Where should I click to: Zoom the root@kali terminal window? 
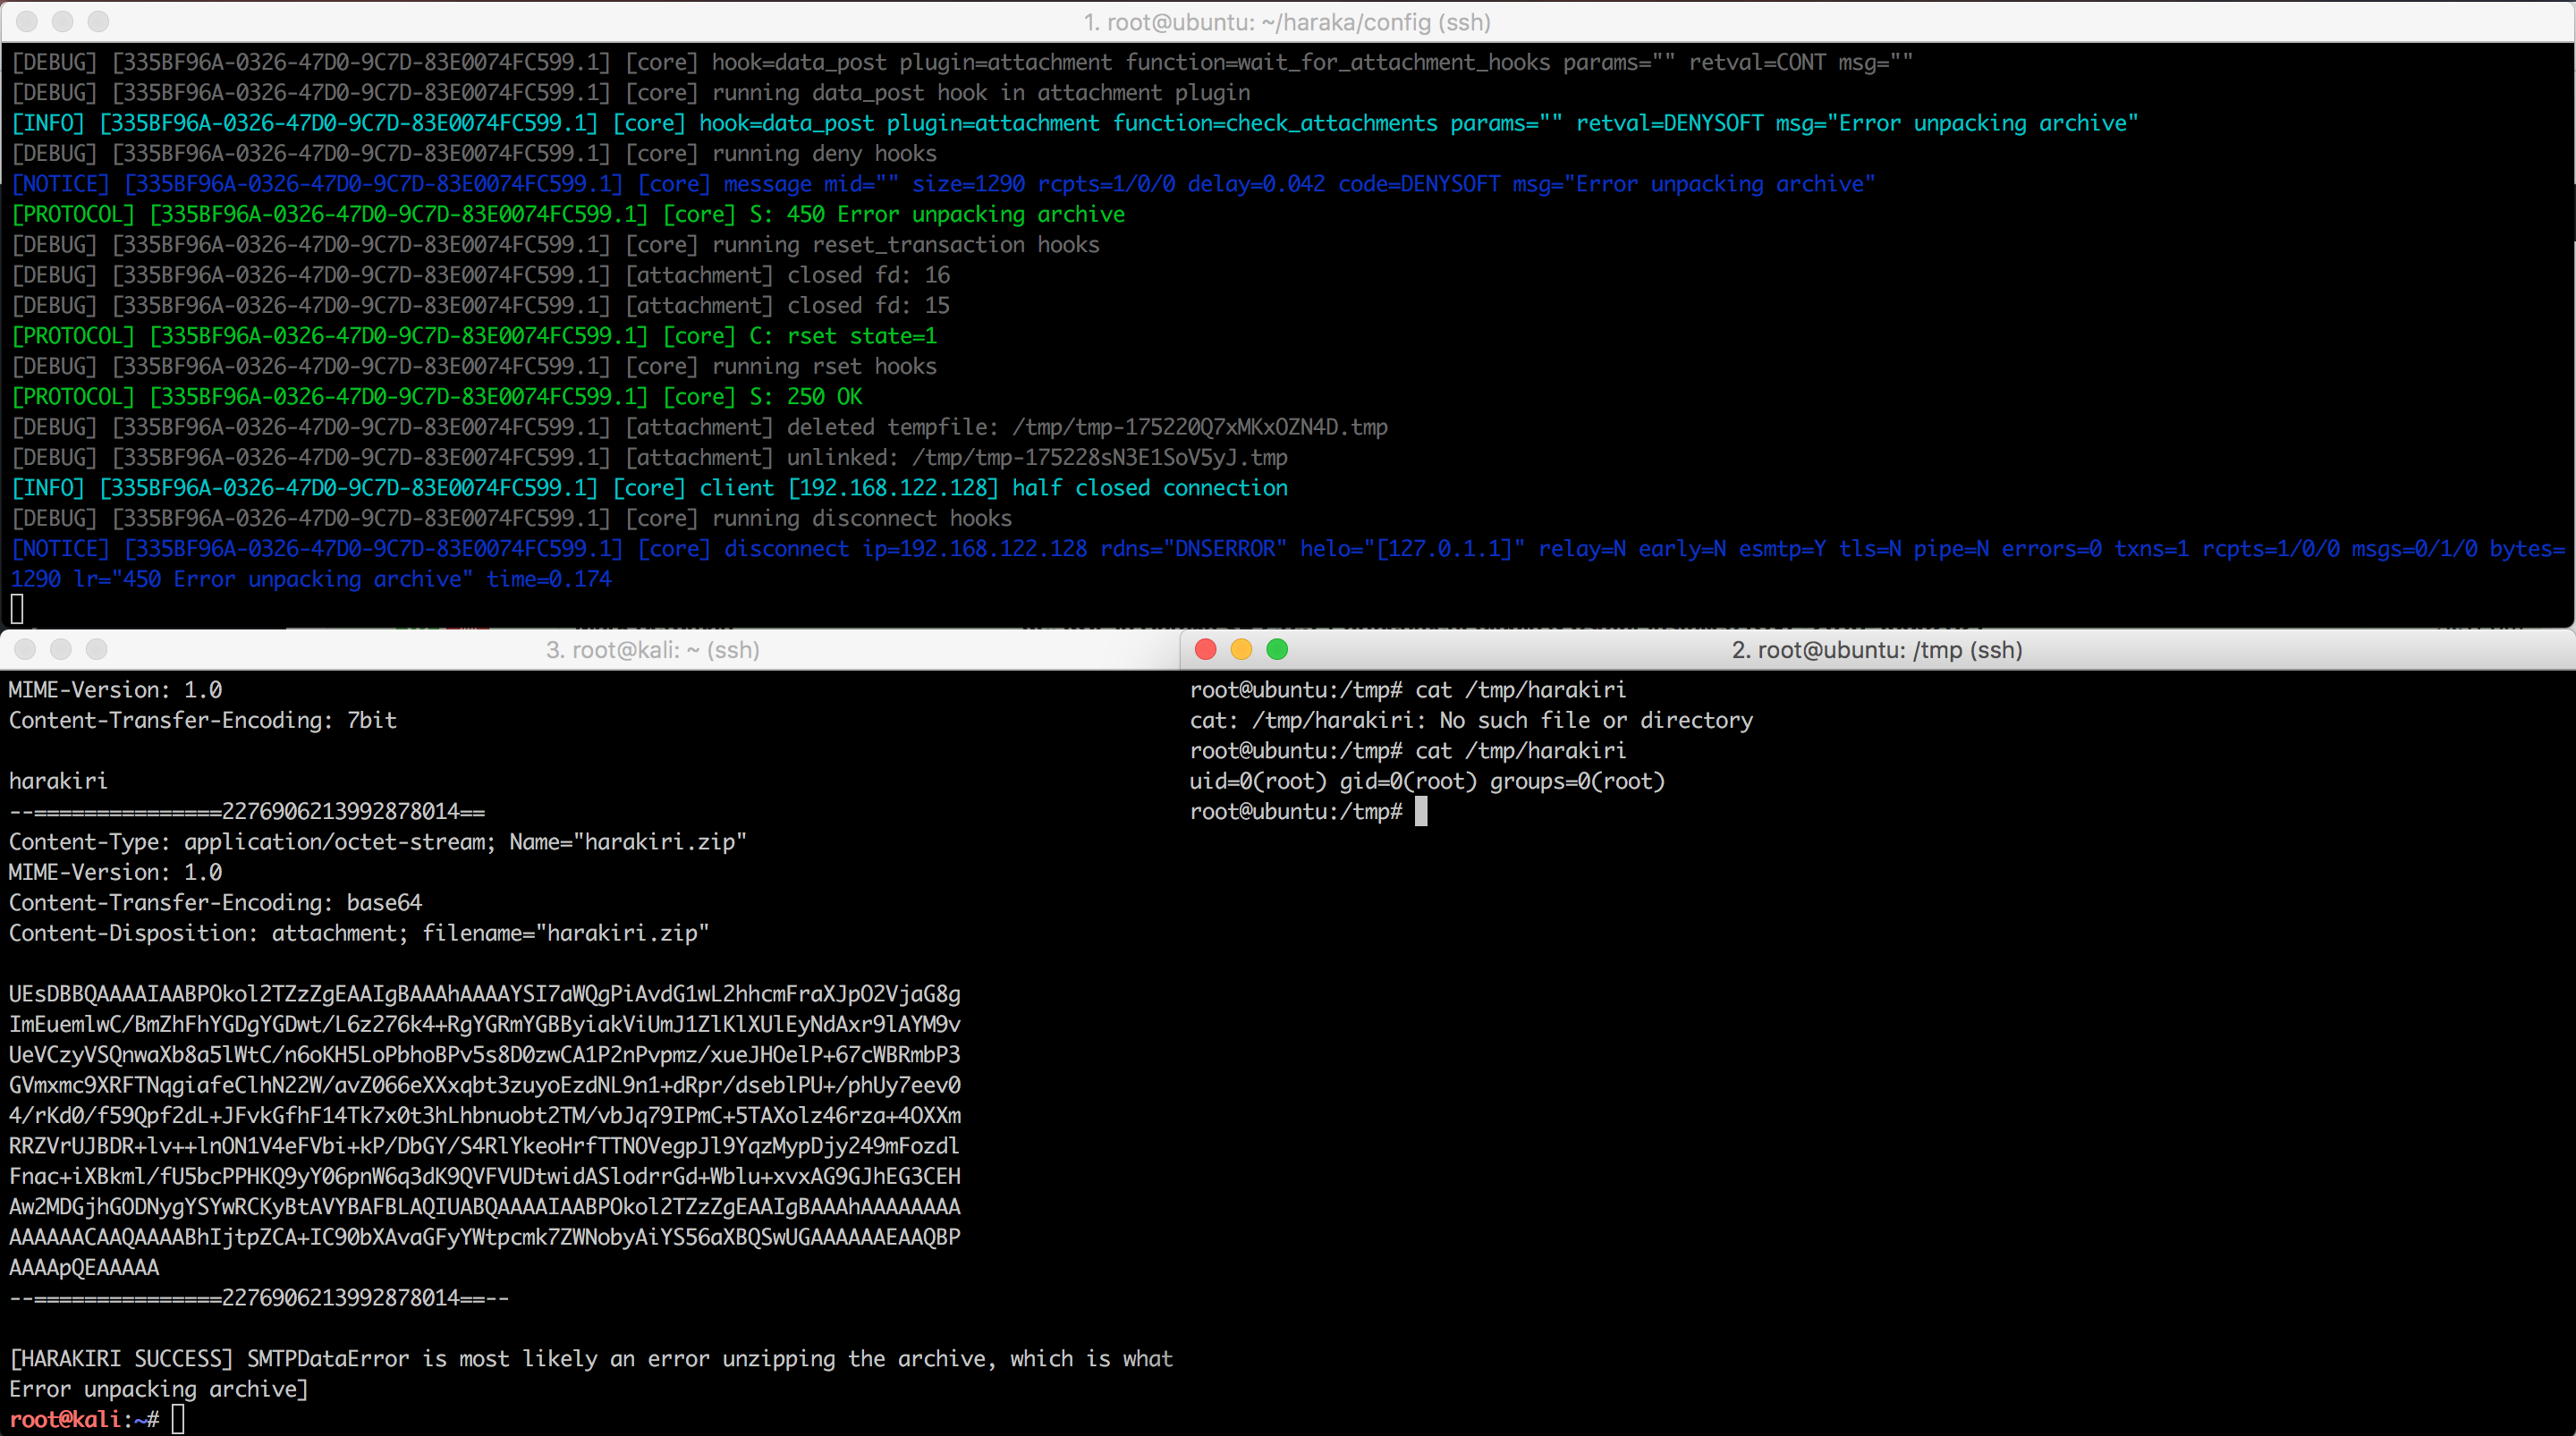click(x=97, y=650)
